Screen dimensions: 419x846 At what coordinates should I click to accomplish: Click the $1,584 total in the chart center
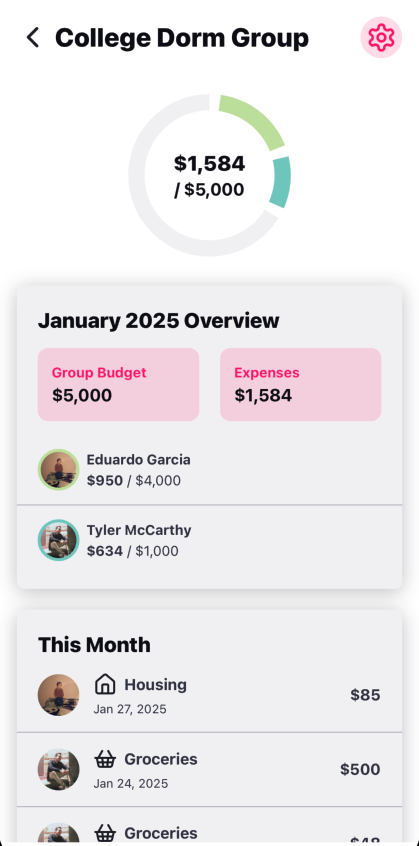coord(209,163)
